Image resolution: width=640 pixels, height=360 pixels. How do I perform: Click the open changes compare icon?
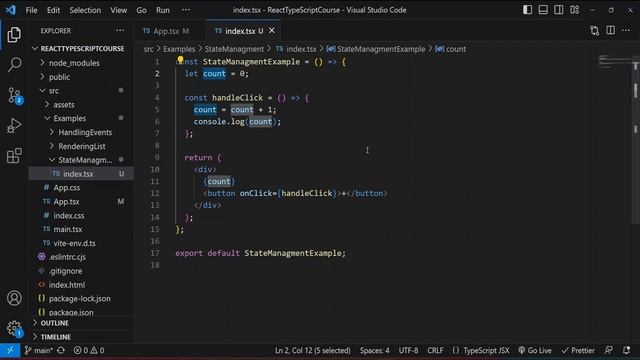[x=594, y=31]
